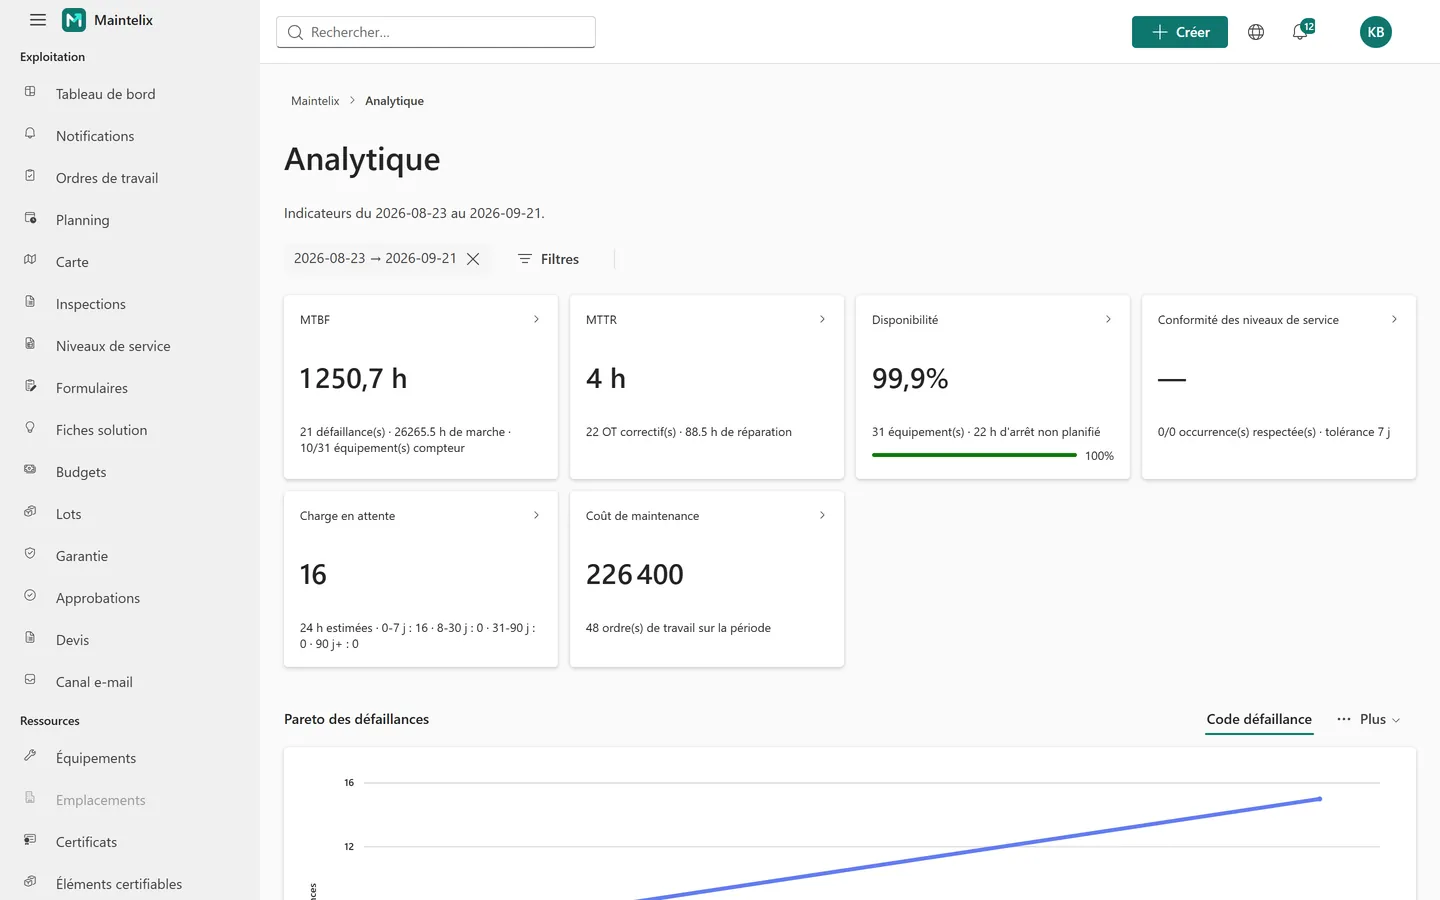1440x900 pixels.
Task: Expand the Charge en attente card chevron
Action: [536, 515]
